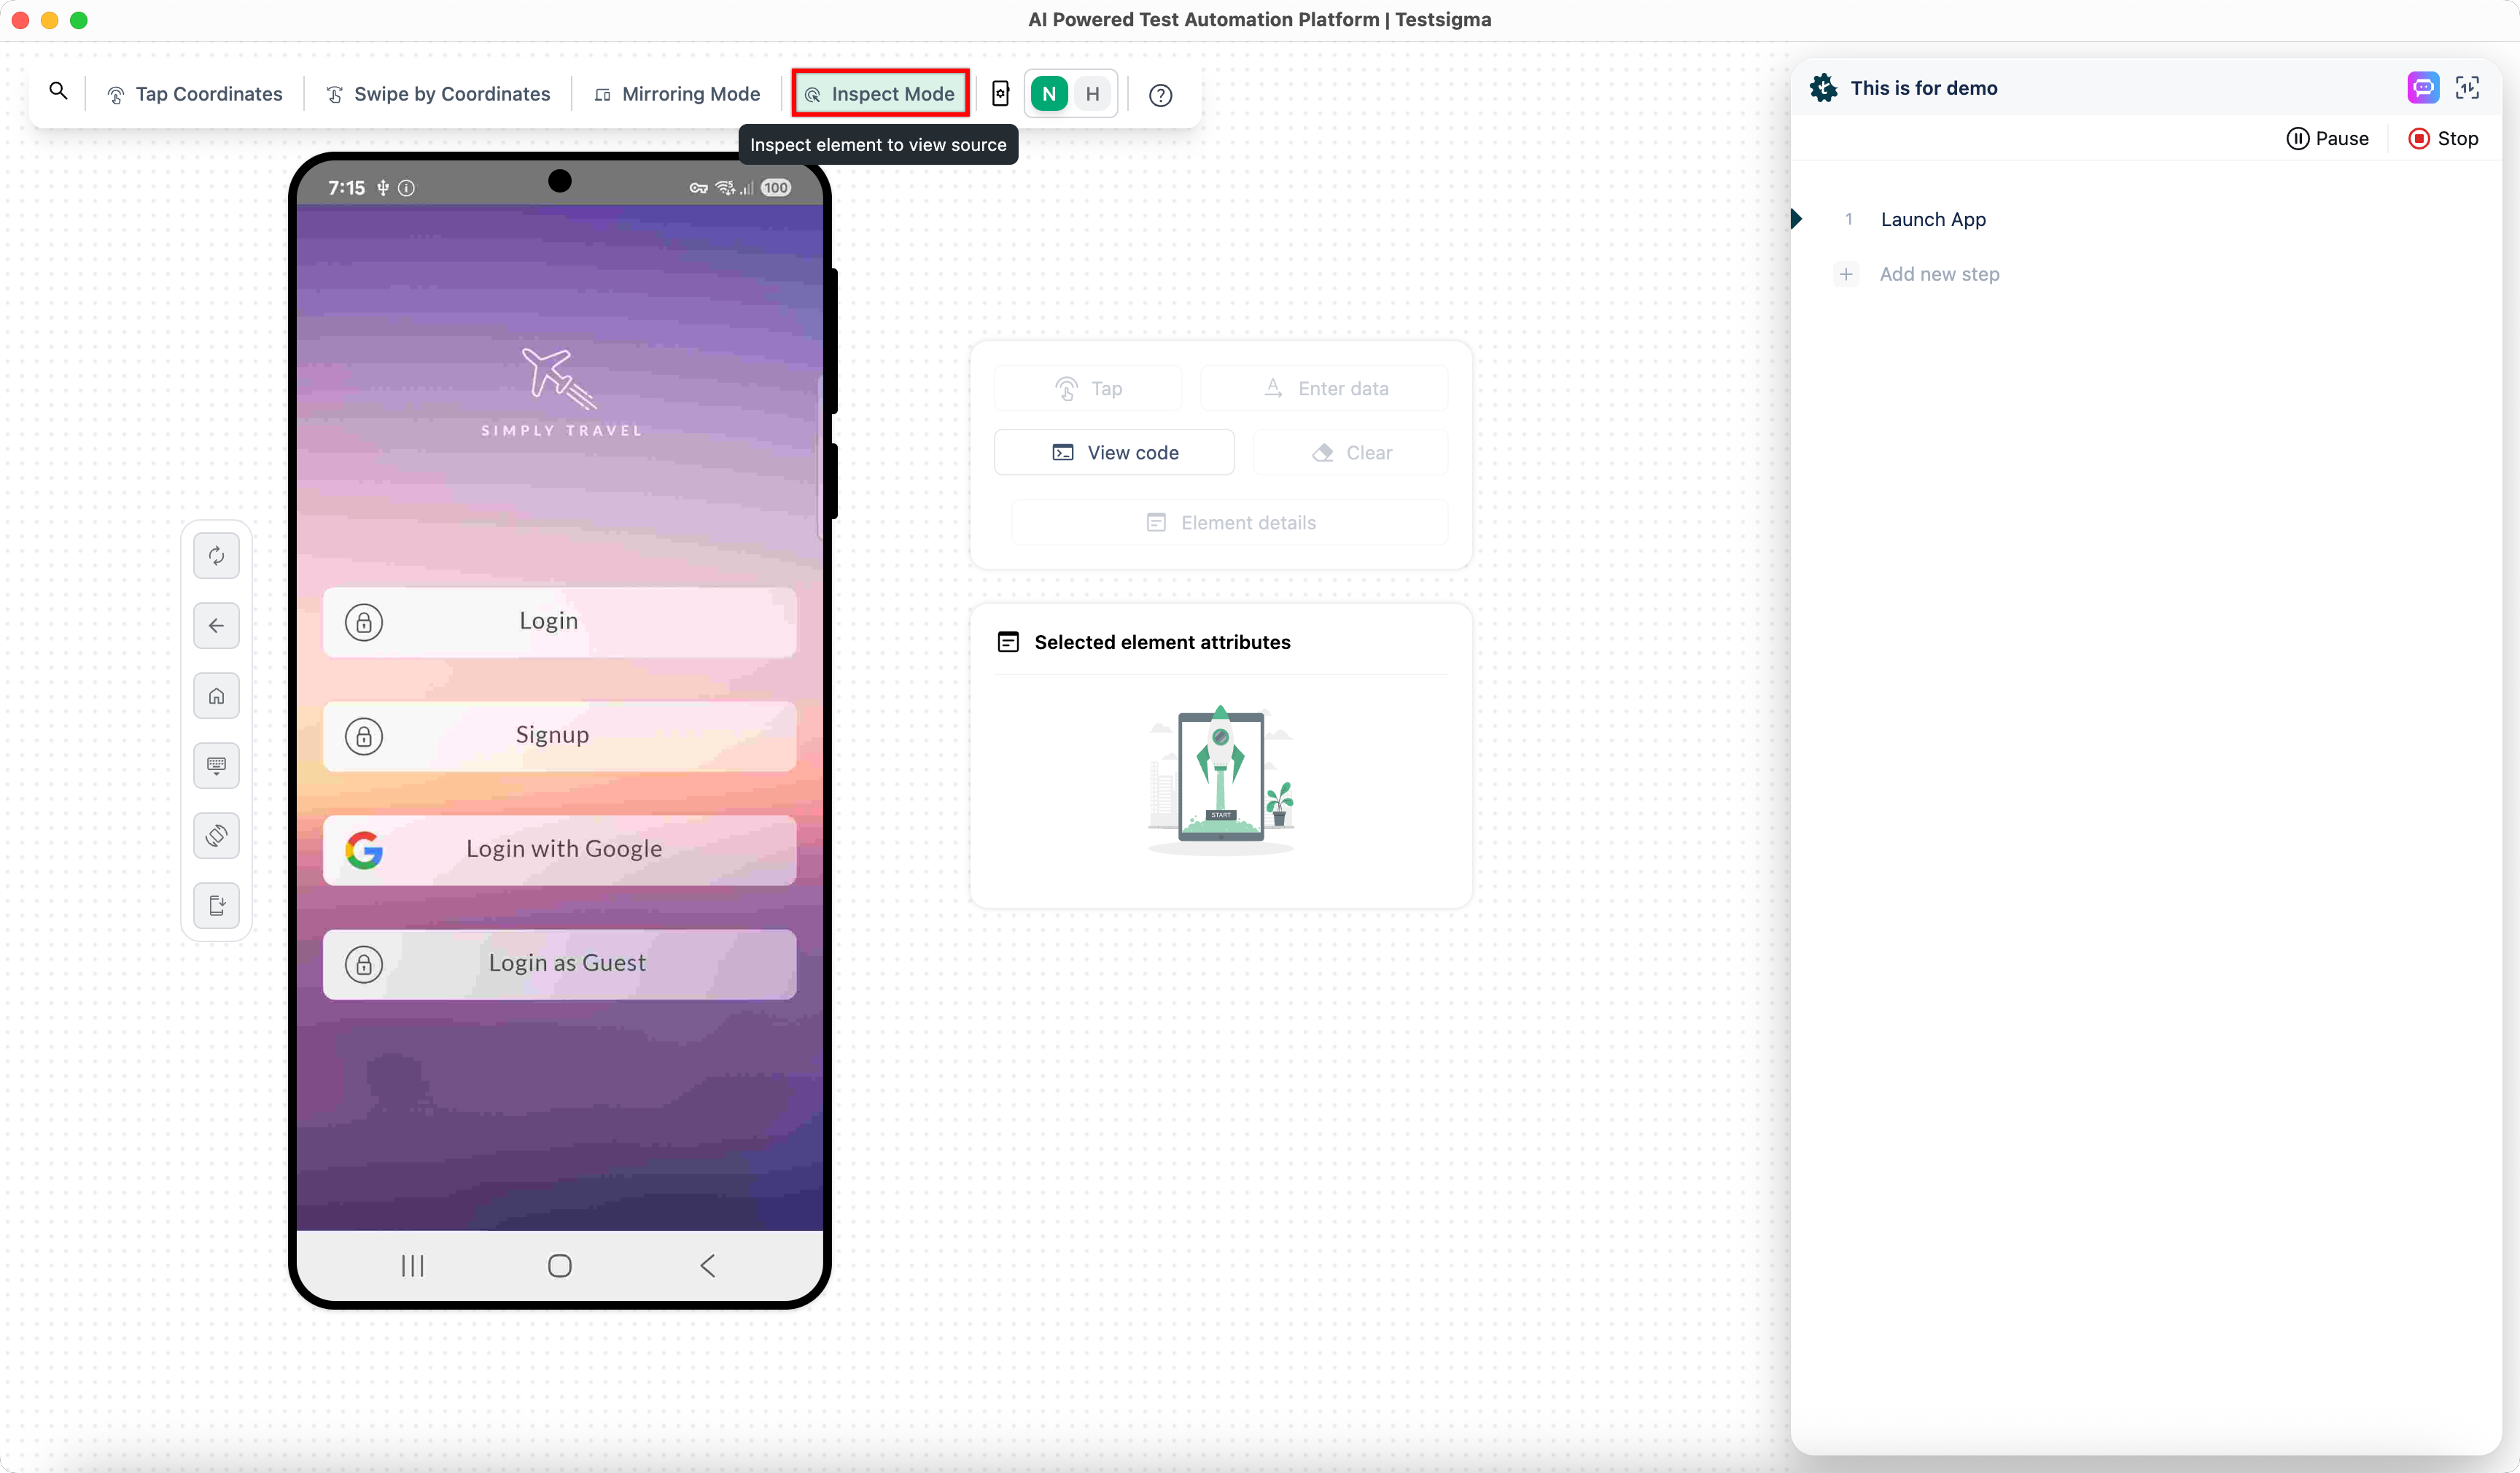
Task: Click the install app file icon
Action: coord(216,906)
